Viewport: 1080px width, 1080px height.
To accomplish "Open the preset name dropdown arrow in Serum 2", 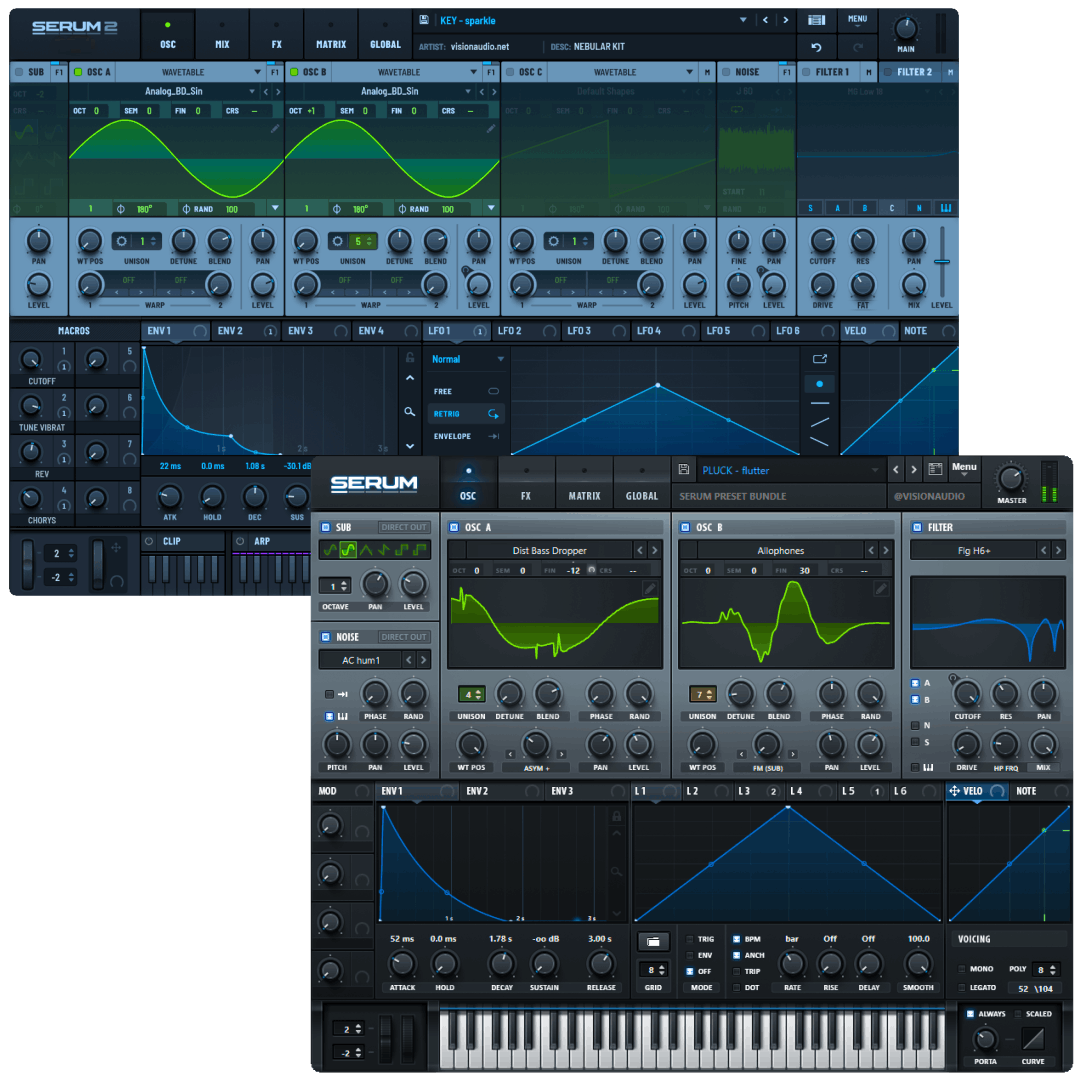I will (743, 20).
